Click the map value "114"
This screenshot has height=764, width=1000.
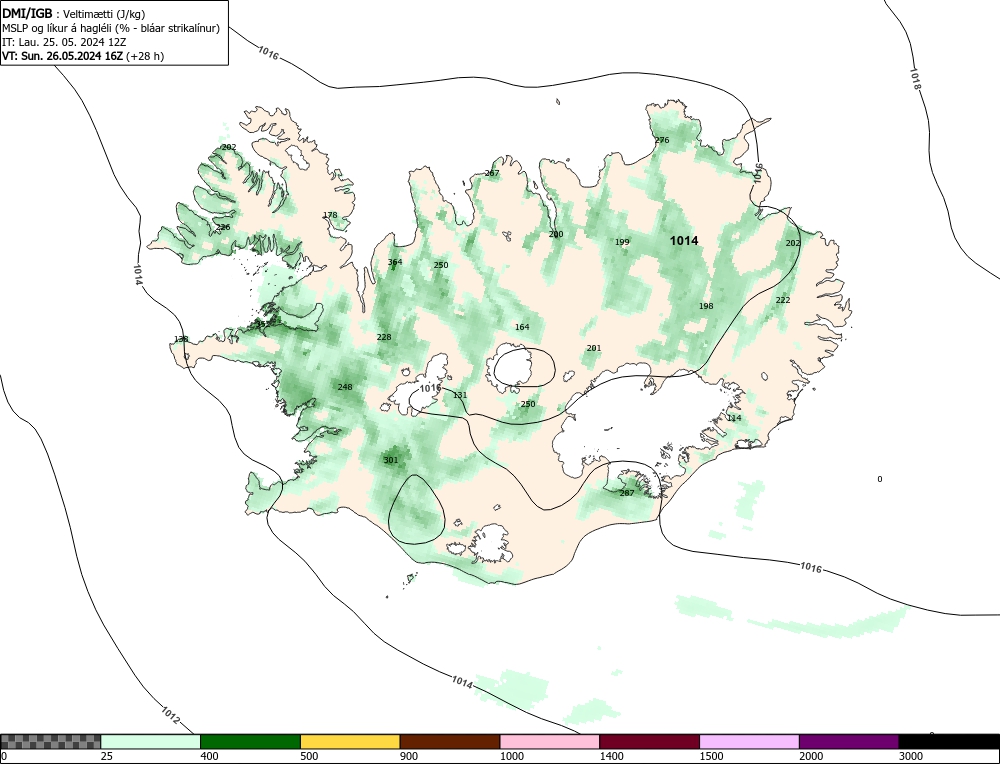pos(734,418)
